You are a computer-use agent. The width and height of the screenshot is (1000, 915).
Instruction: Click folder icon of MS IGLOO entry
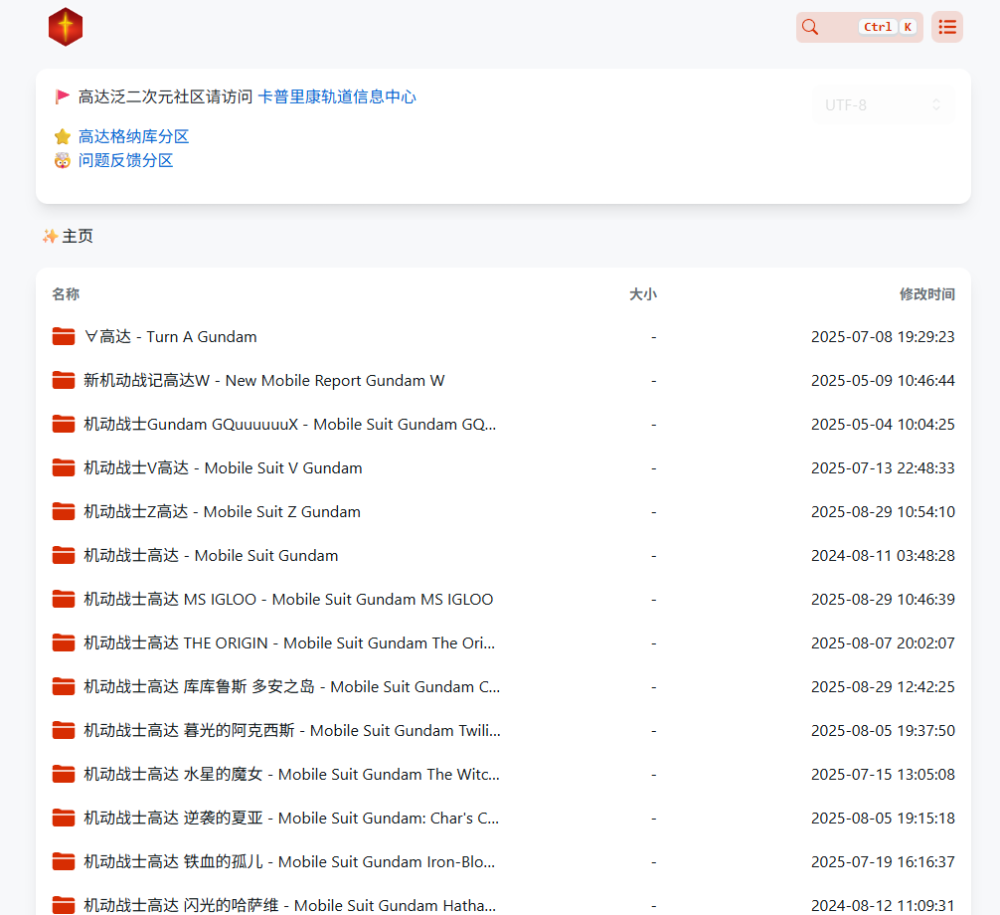[64, 600]
